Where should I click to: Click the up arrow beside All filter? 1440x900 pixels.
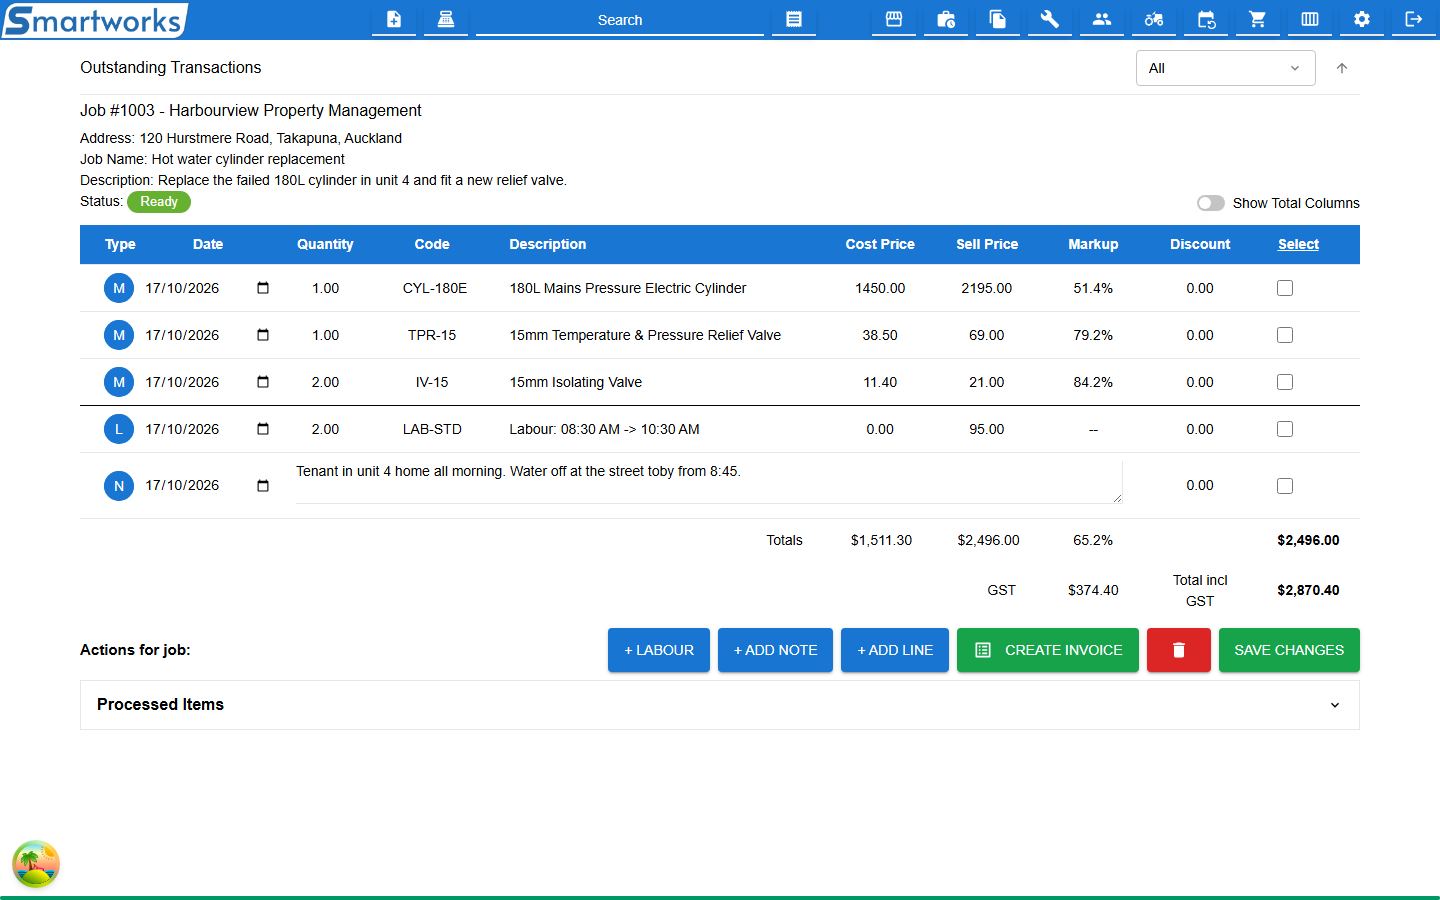1342,68
